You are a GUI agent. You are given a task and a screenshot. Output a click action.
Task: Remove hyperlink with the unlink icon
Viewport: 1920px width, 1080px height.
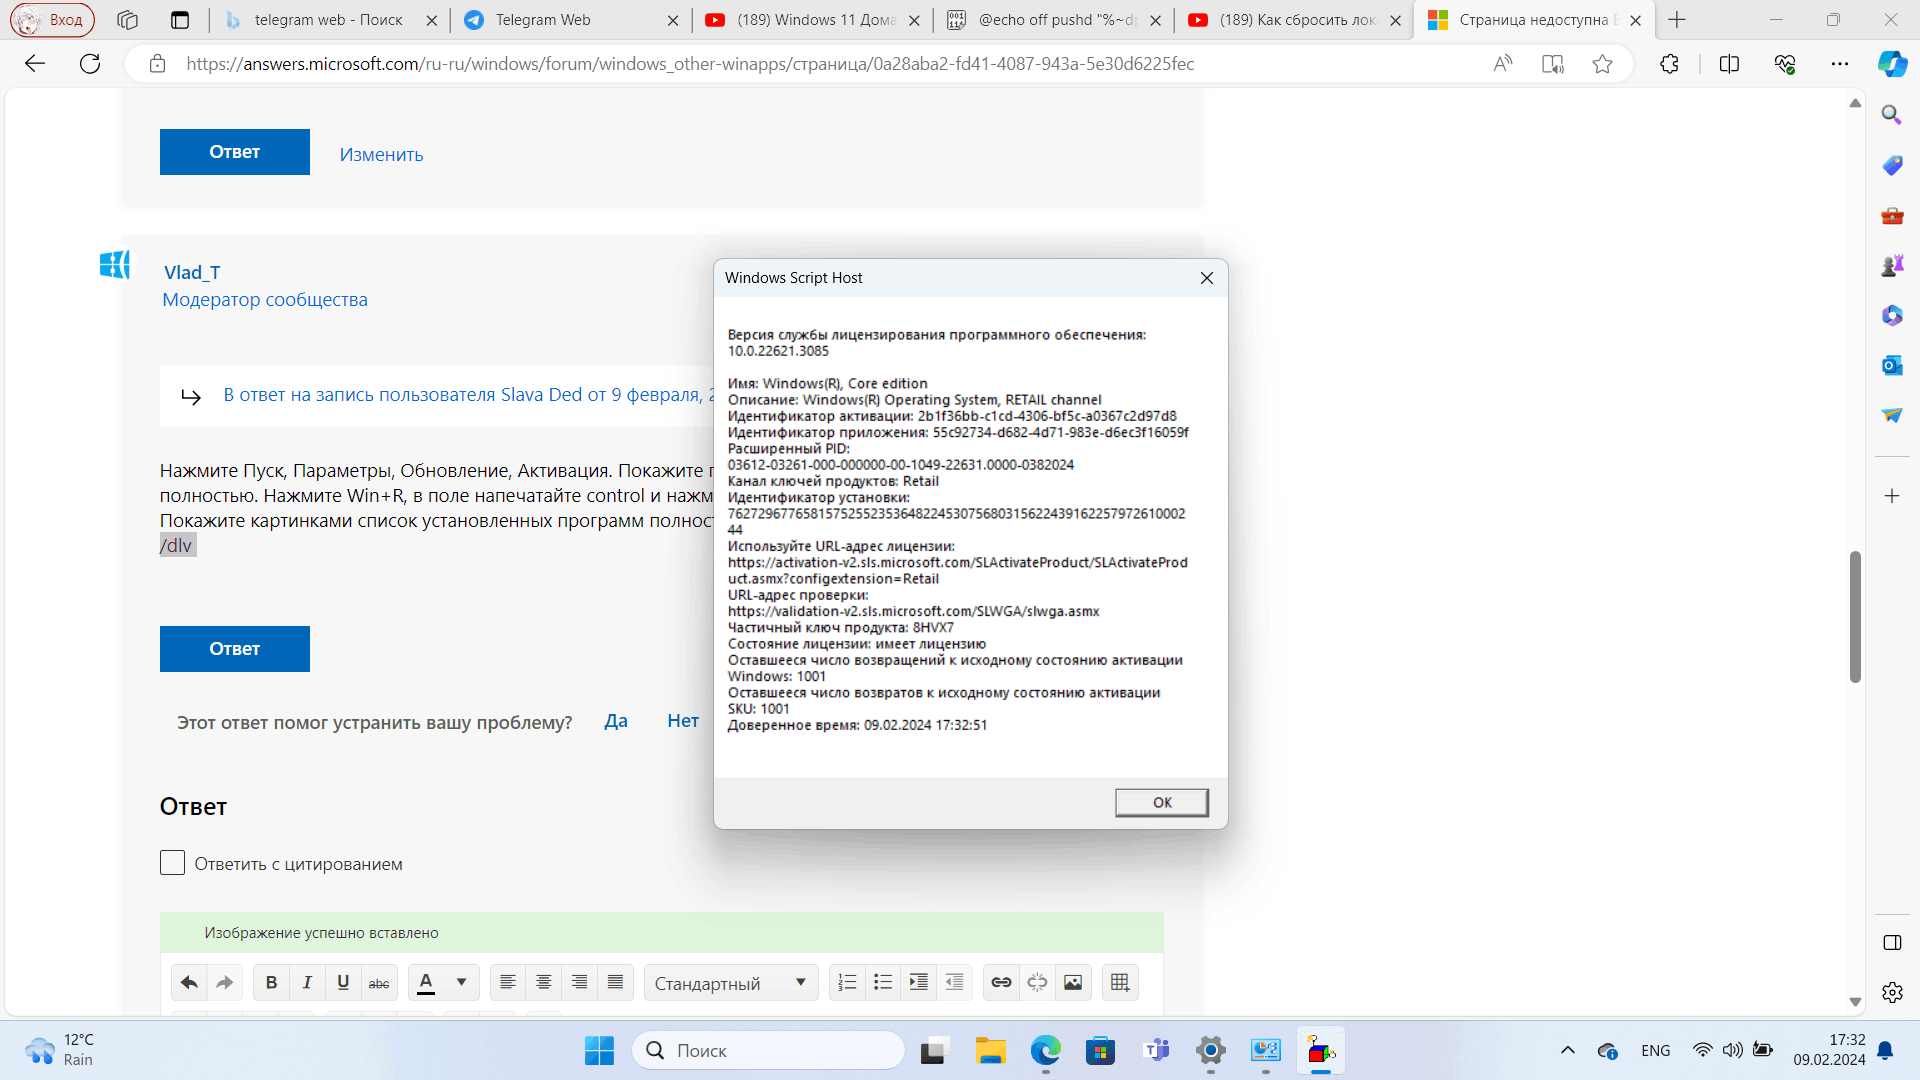click(x=1037, y=983)
